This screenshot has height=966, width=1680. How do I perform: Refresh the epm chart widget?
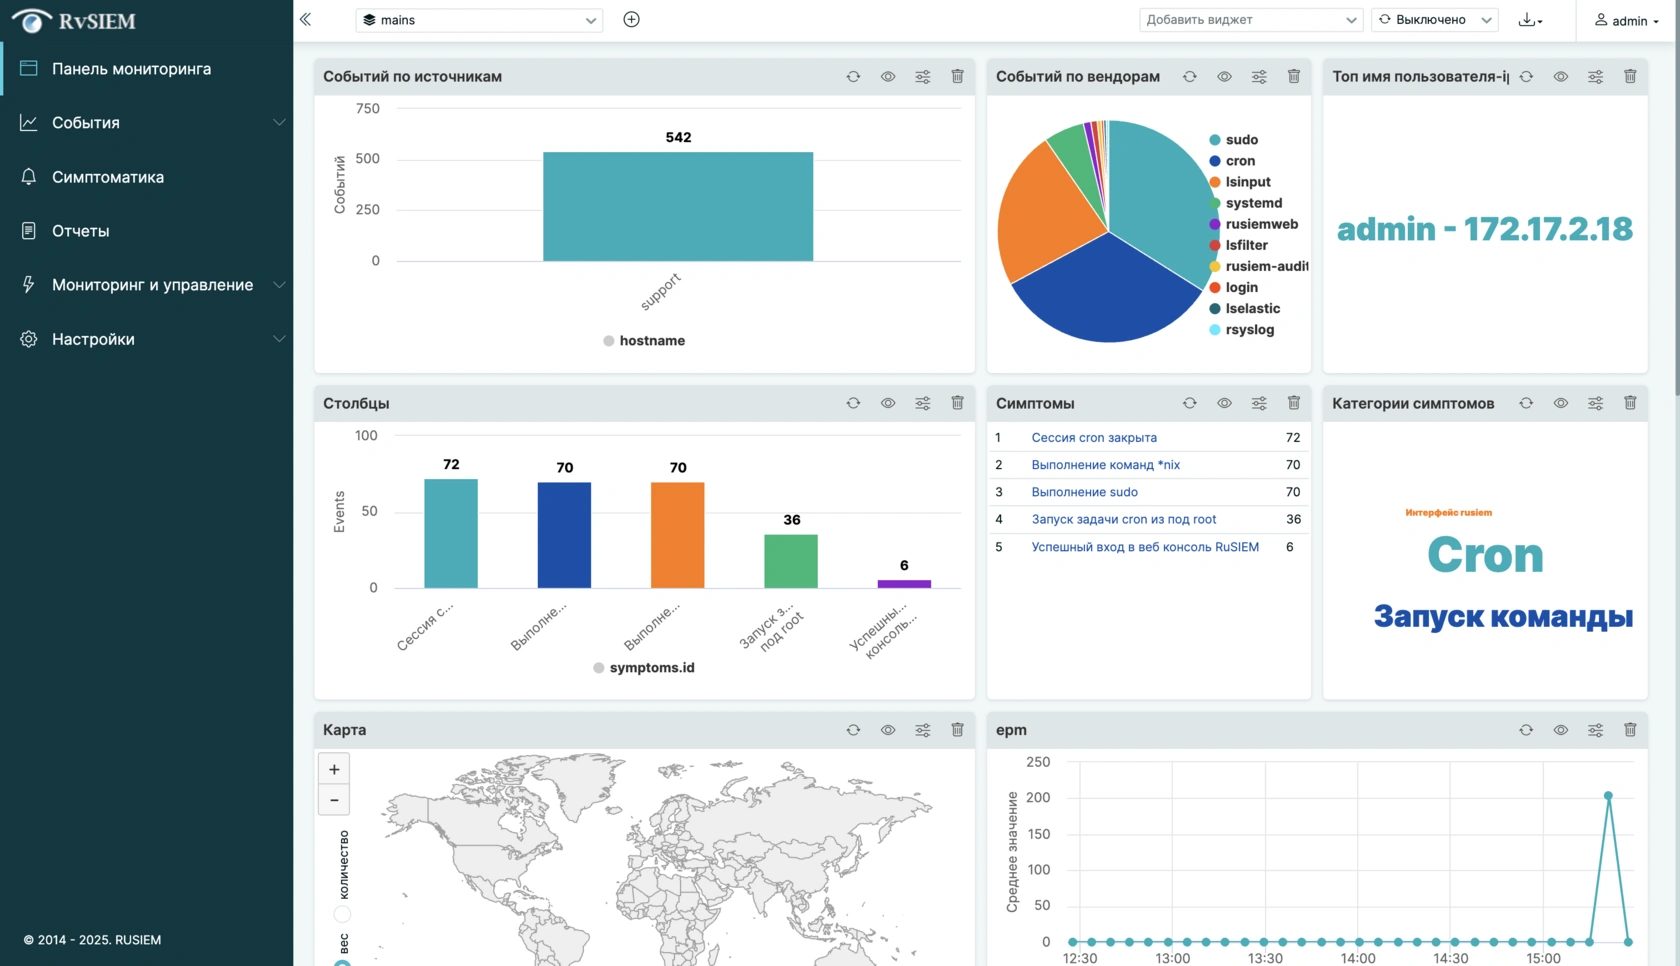1526,730
